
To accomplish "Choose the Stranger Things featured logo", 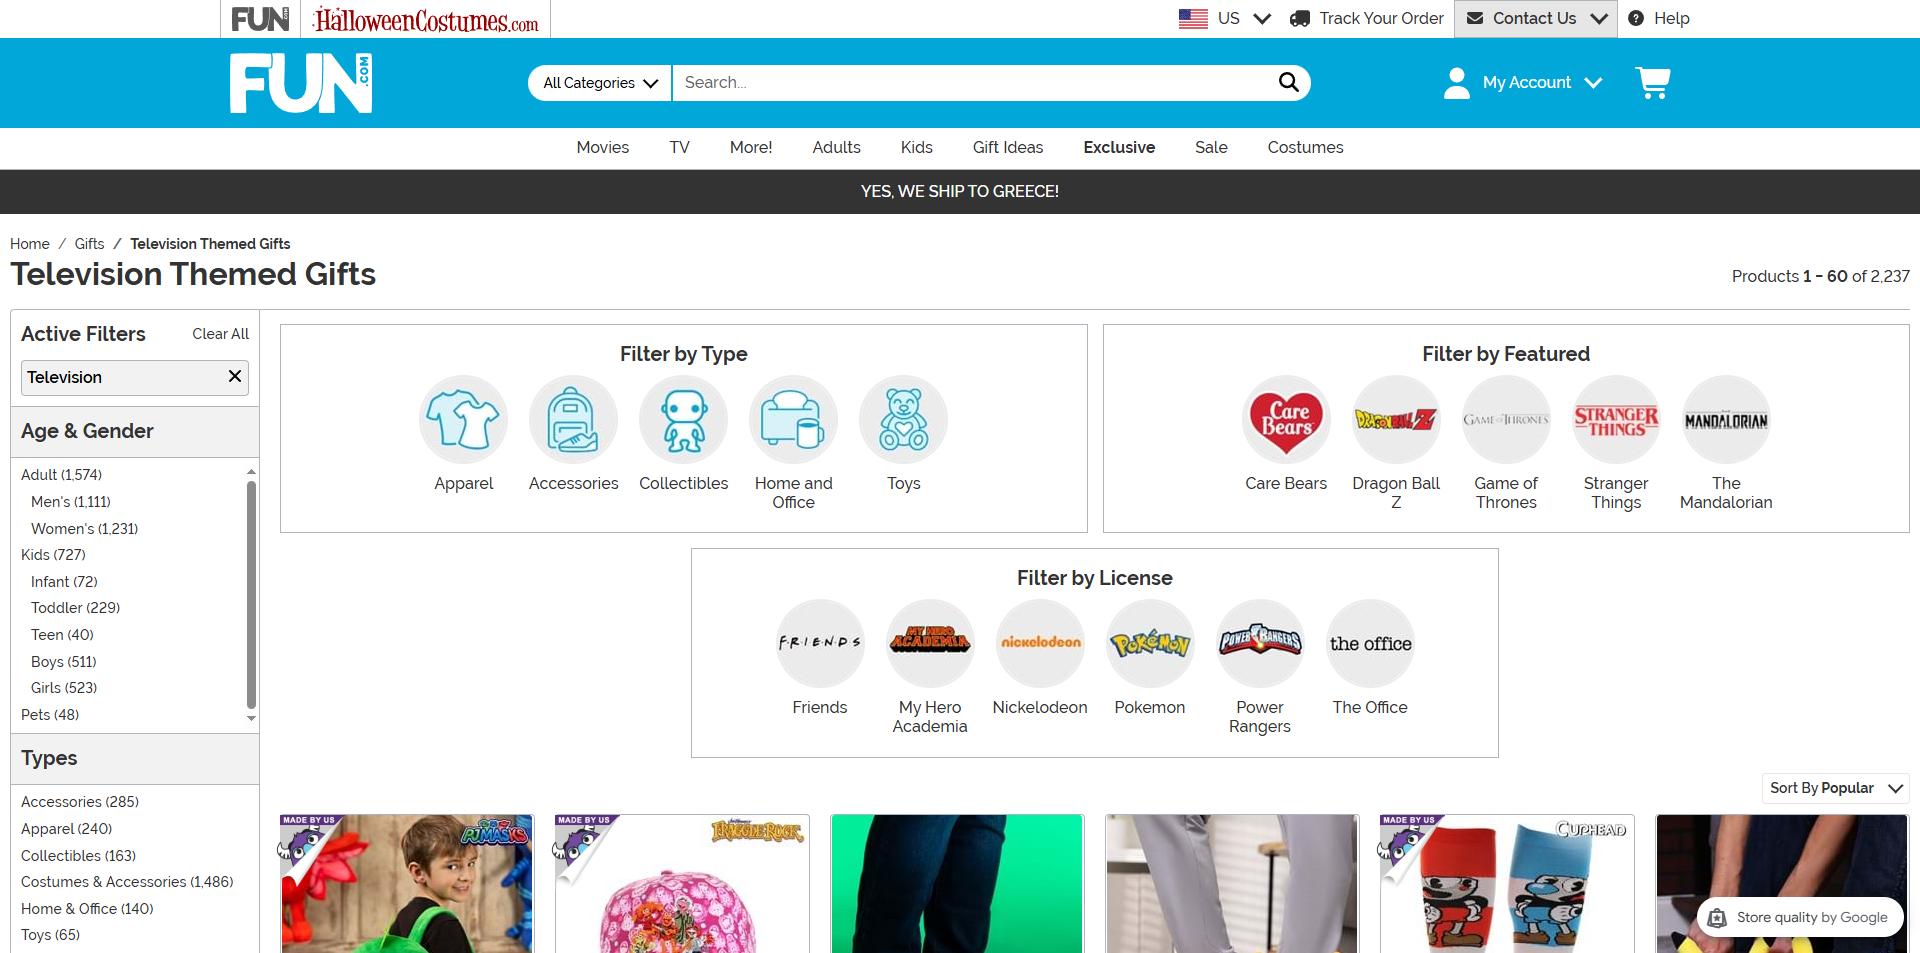I will pos(1616,420).
